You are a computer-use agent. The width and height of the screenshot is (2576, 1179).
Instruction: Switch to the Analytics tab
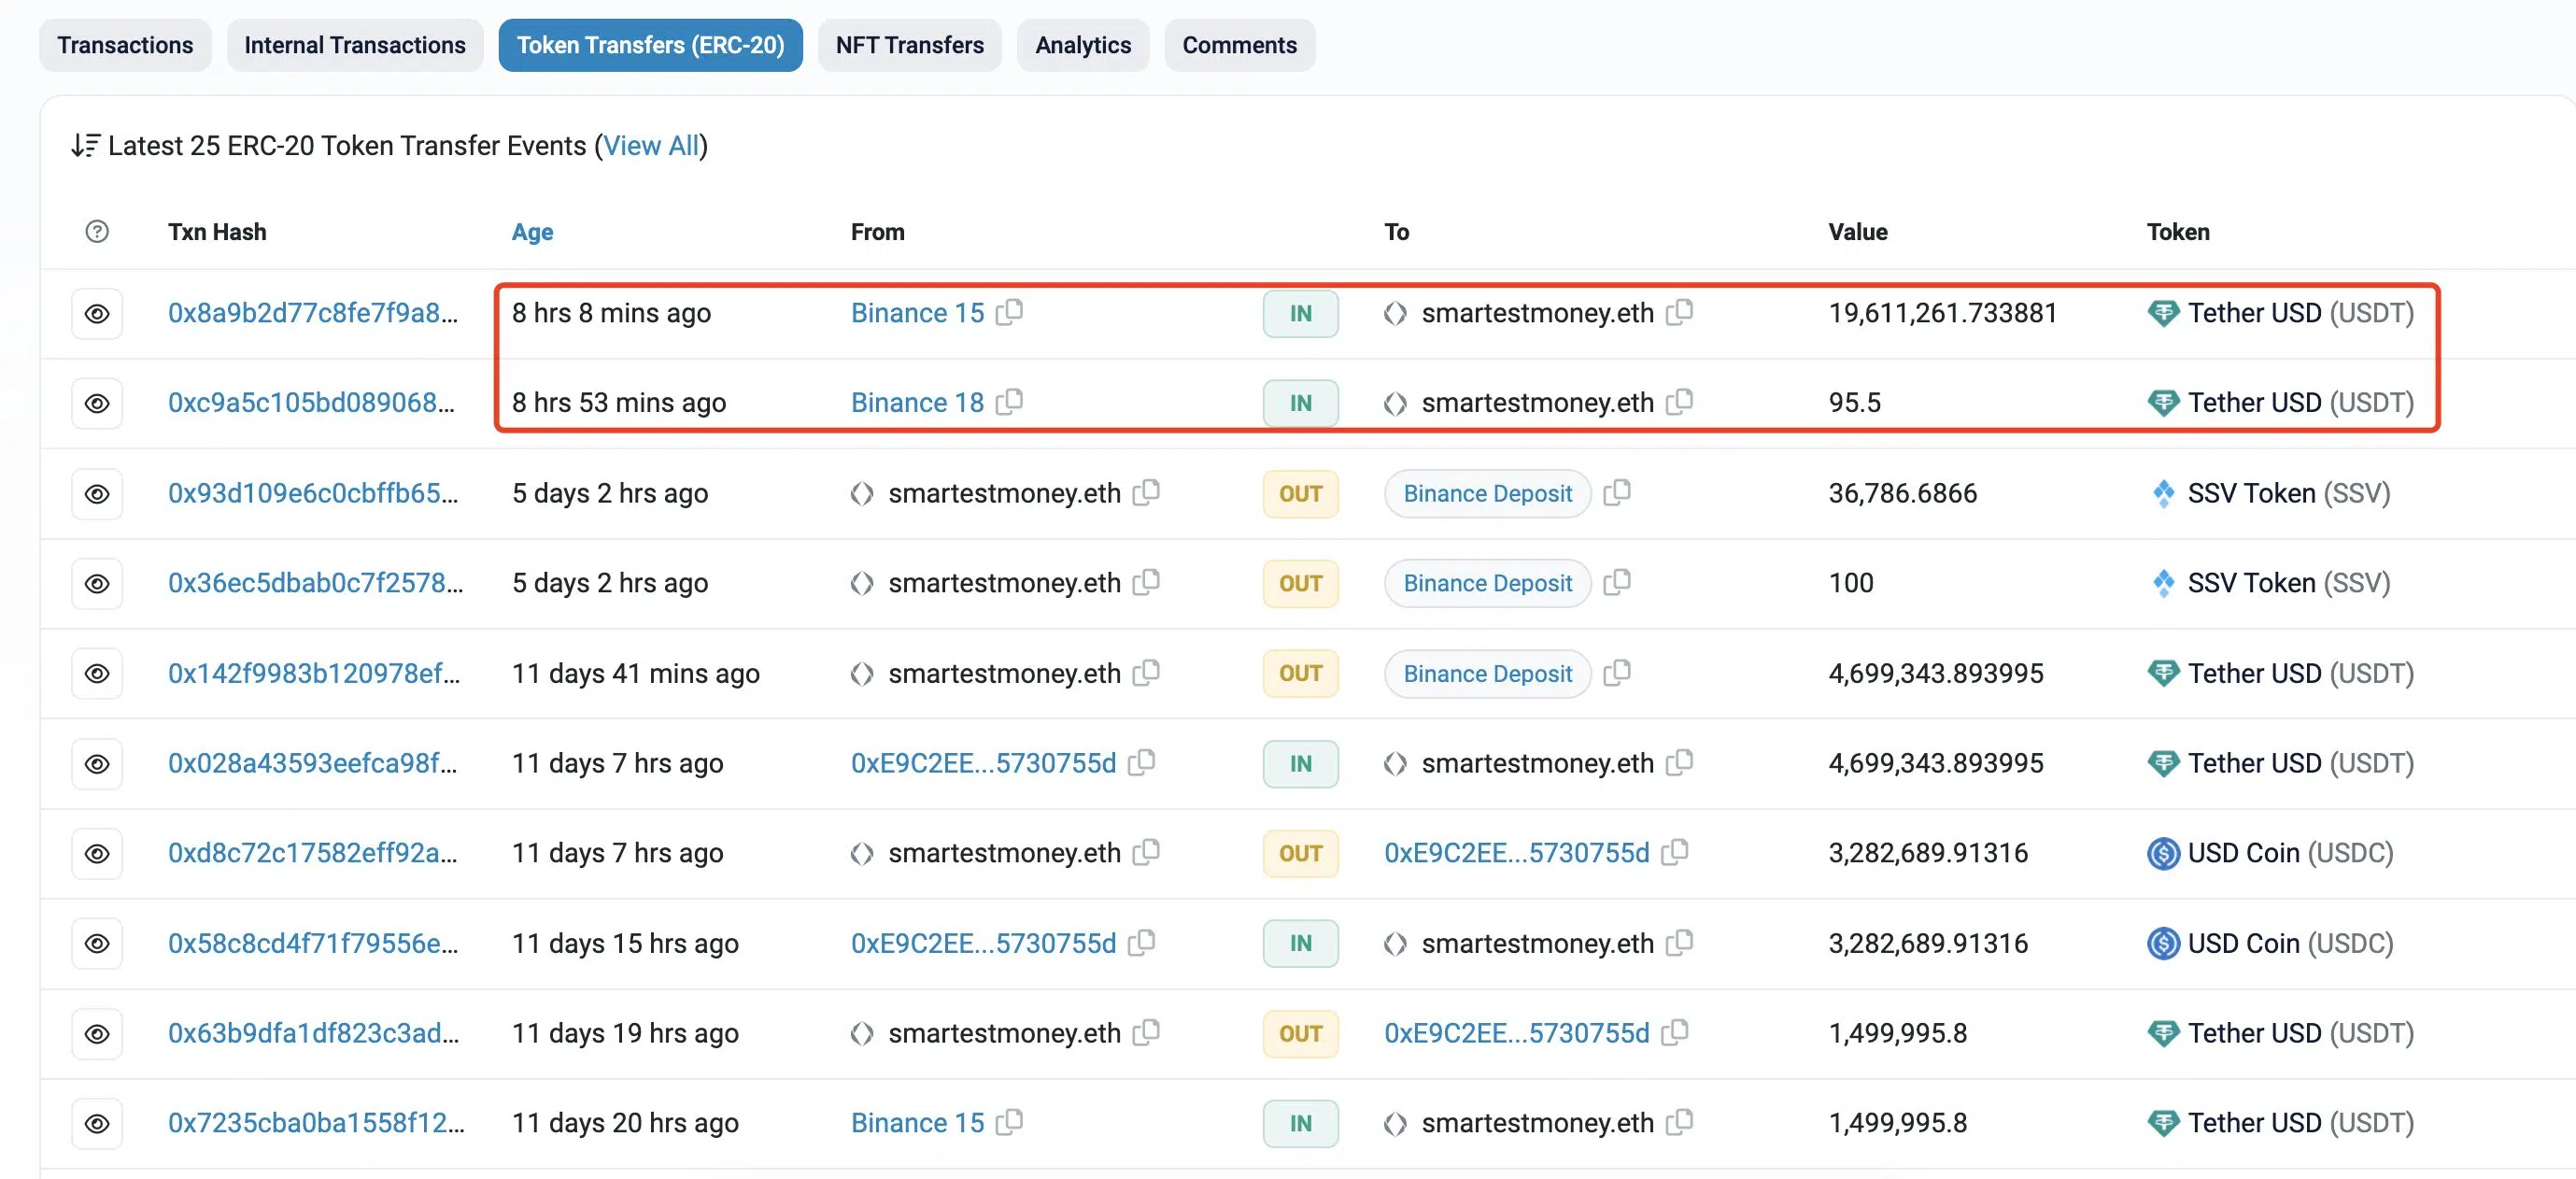point(1083,45)
